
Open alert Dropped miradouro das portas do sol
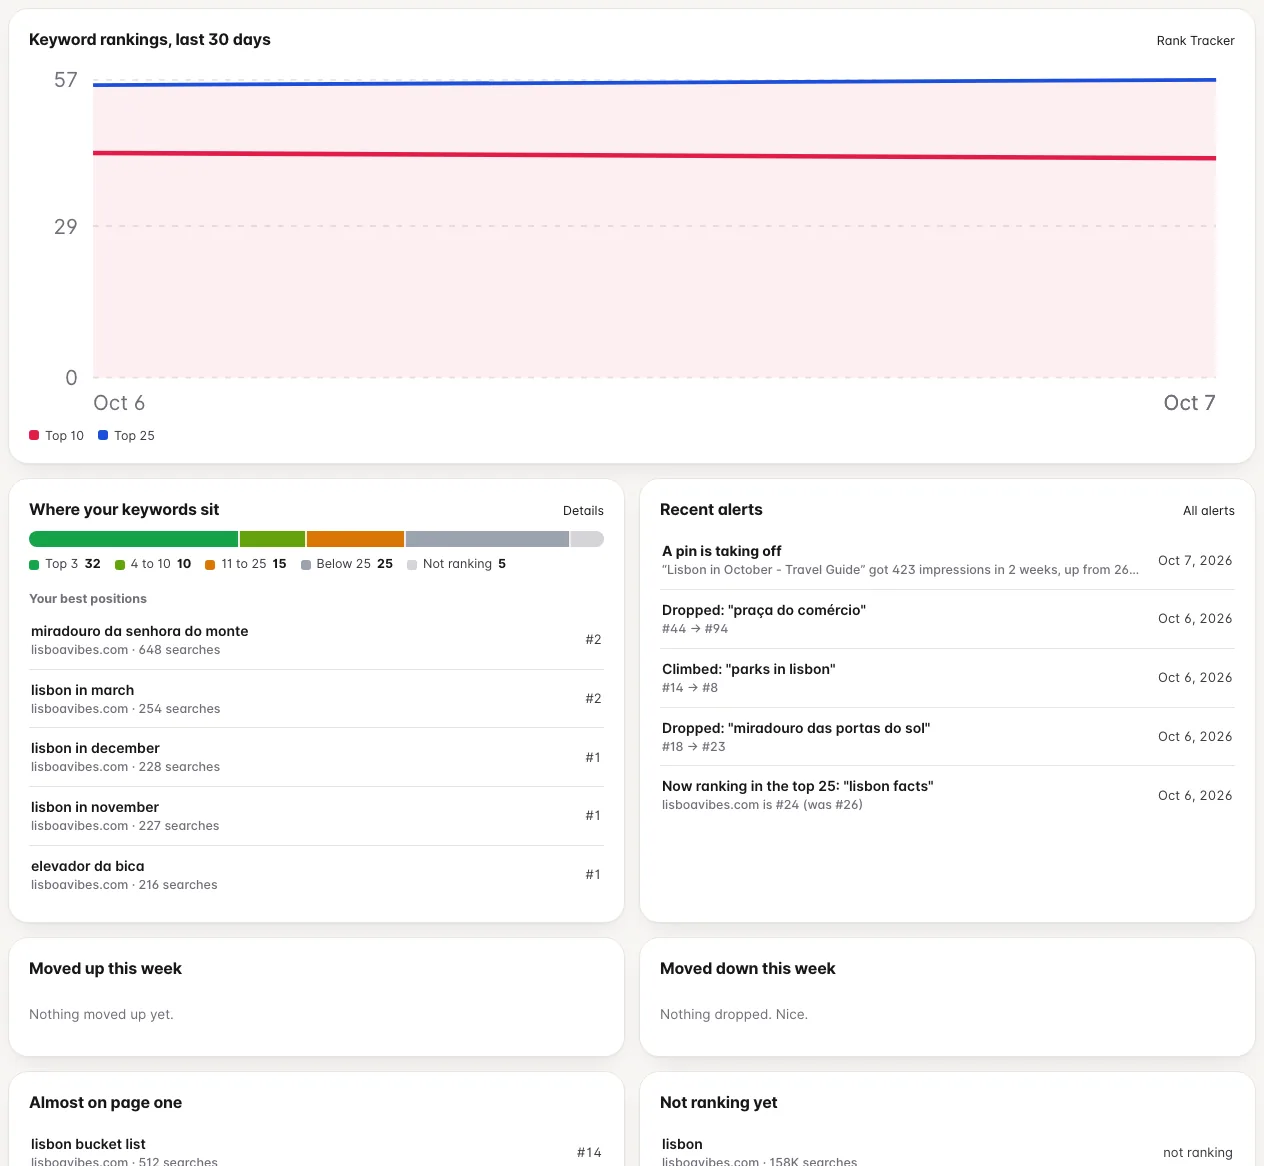tap(947, 737)
